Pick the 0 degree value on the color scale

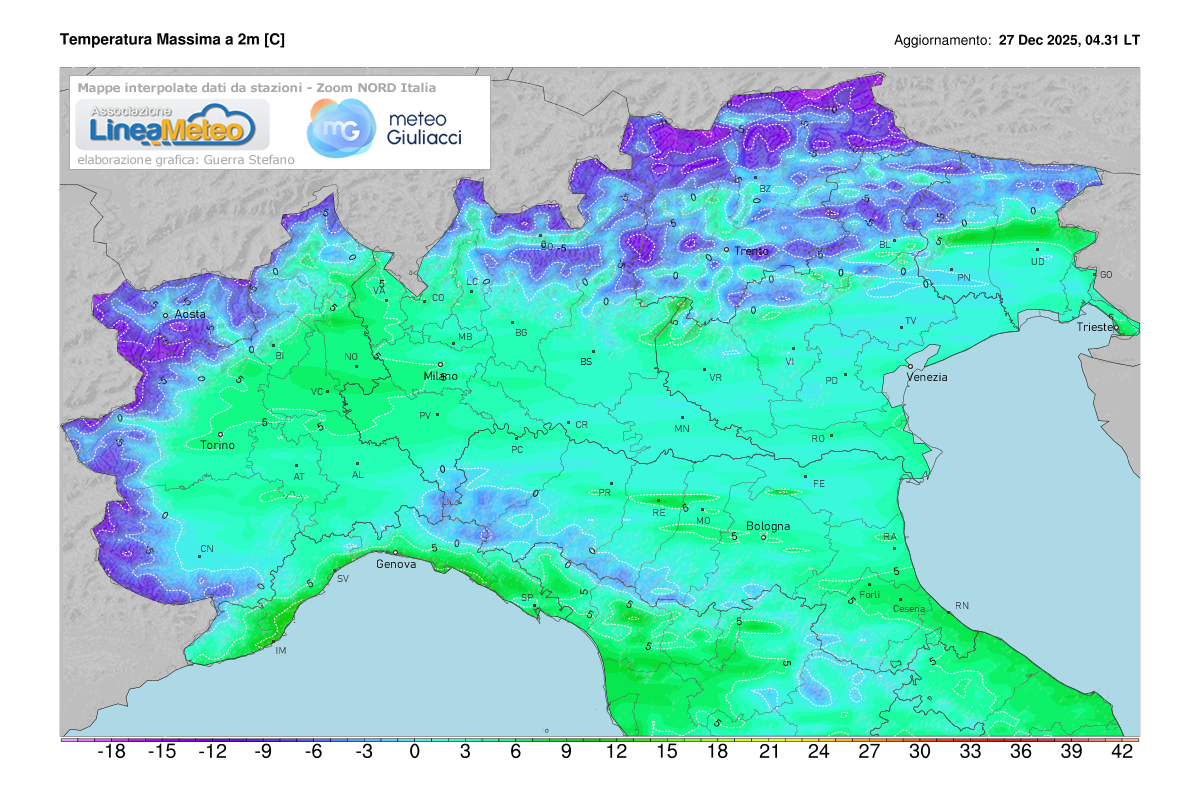pyautogui.click(x=414, y=753)
